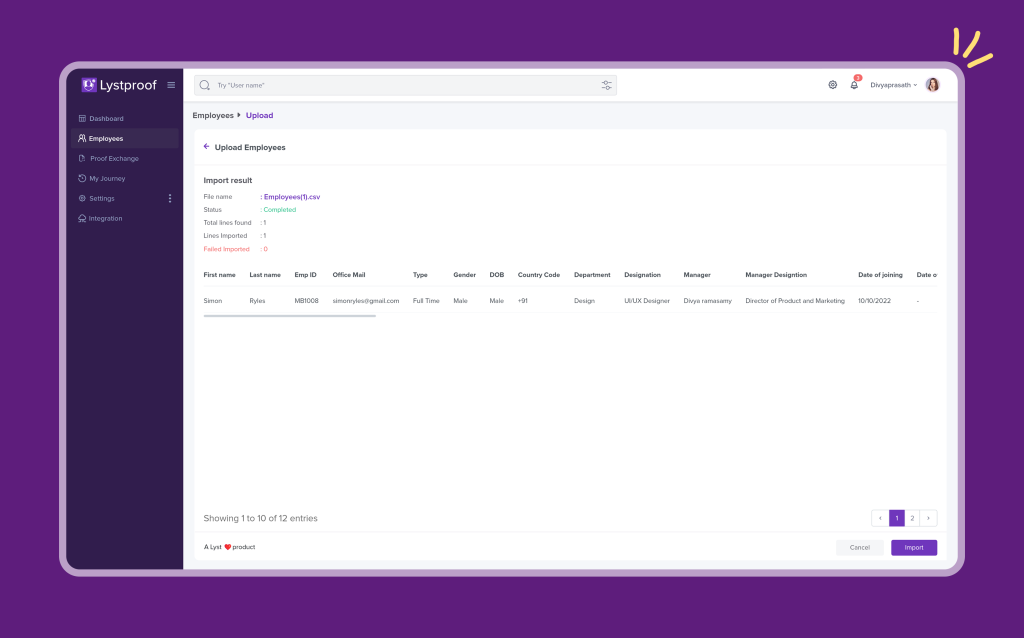
Task: Open settings gear icon in top bar
Action: point(832,85)
